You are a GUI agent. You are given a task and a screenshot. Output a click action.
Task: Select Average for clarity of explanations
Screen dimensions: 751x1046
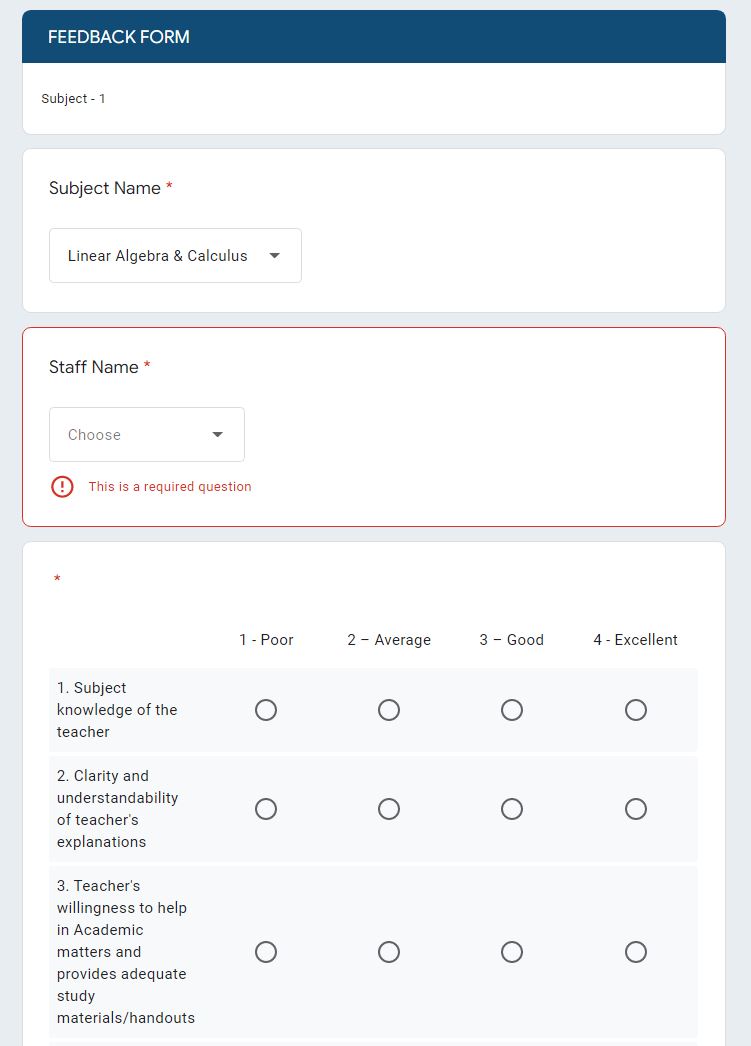[389, 809]
